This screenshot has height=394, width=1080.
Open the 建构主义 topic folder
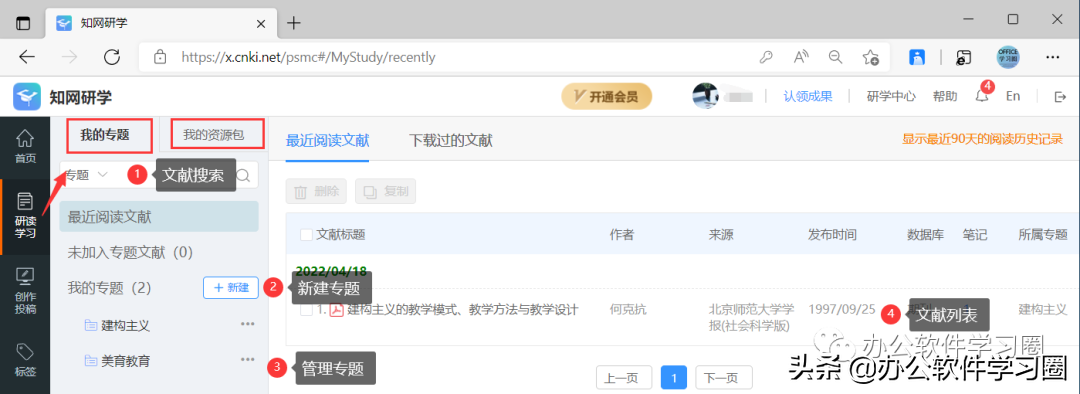[116, 325]
